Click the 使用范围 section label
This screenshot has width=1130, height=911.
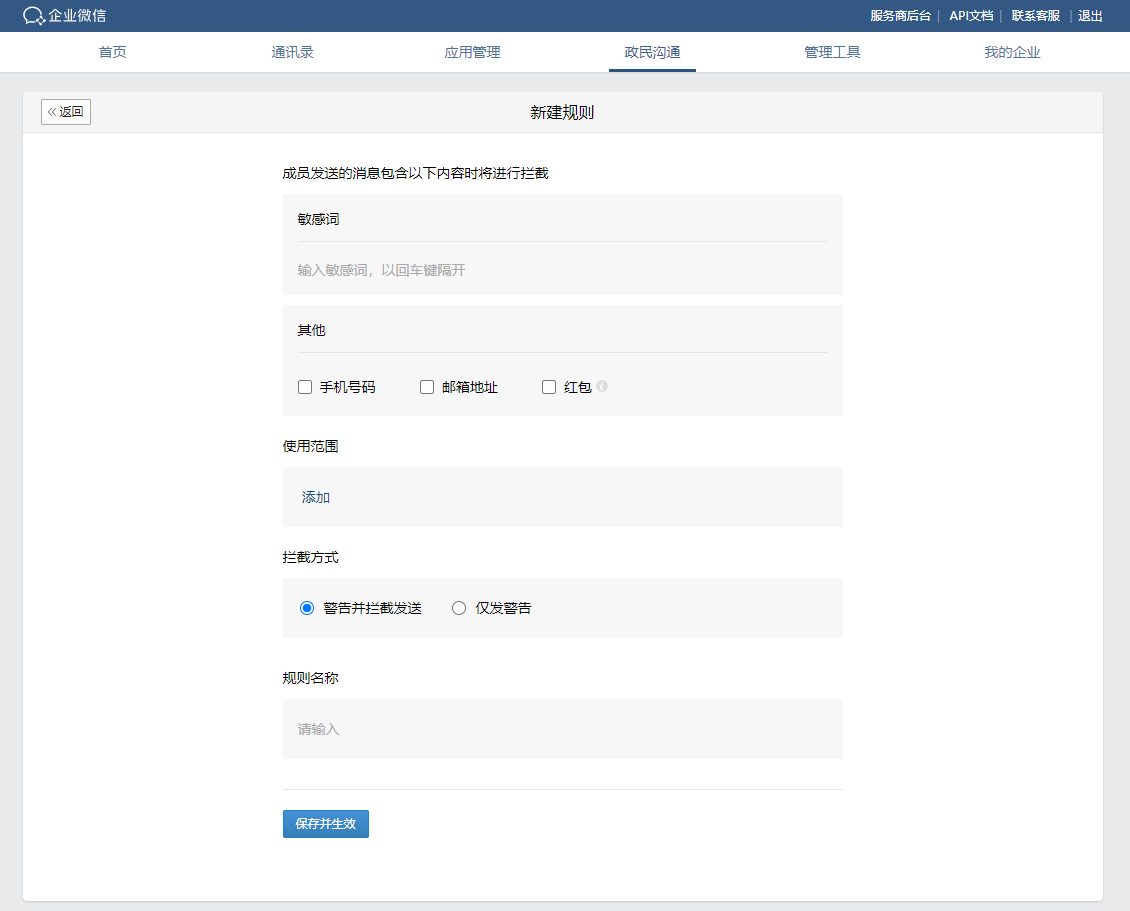[x=311, y=446]
